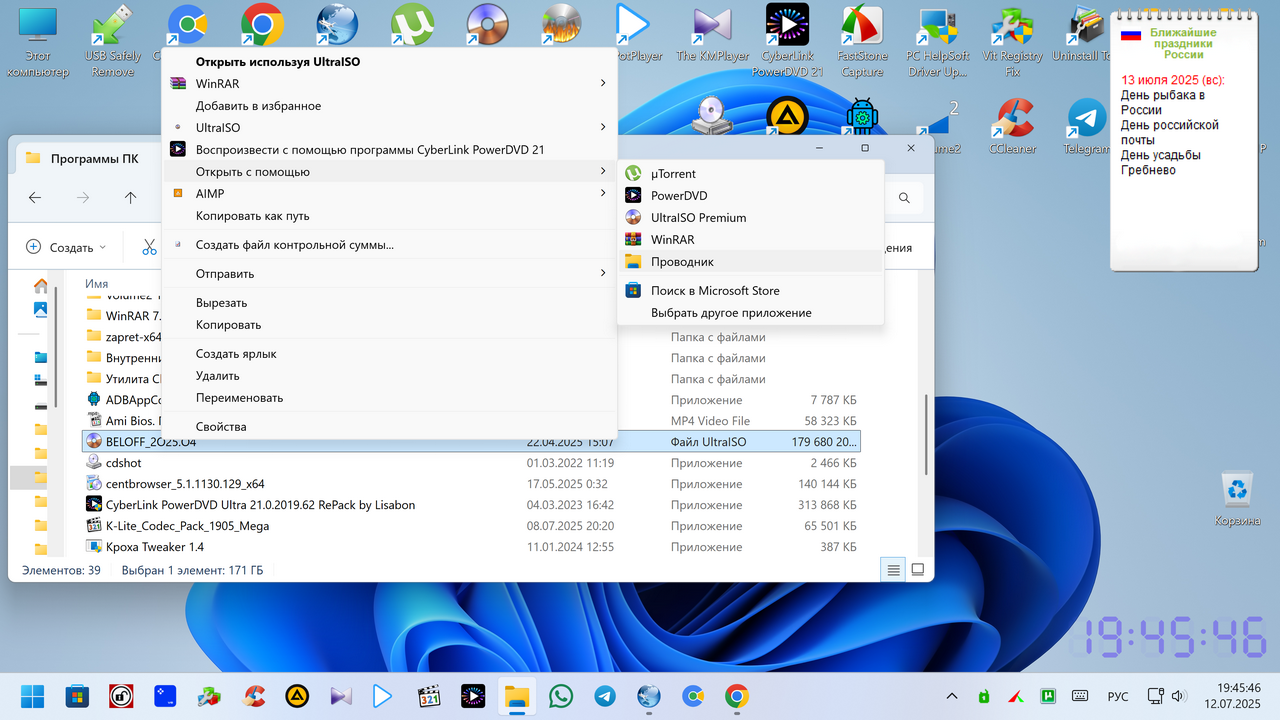
Task: Click File Explorer taskbar icon
Action: (517, 696)
